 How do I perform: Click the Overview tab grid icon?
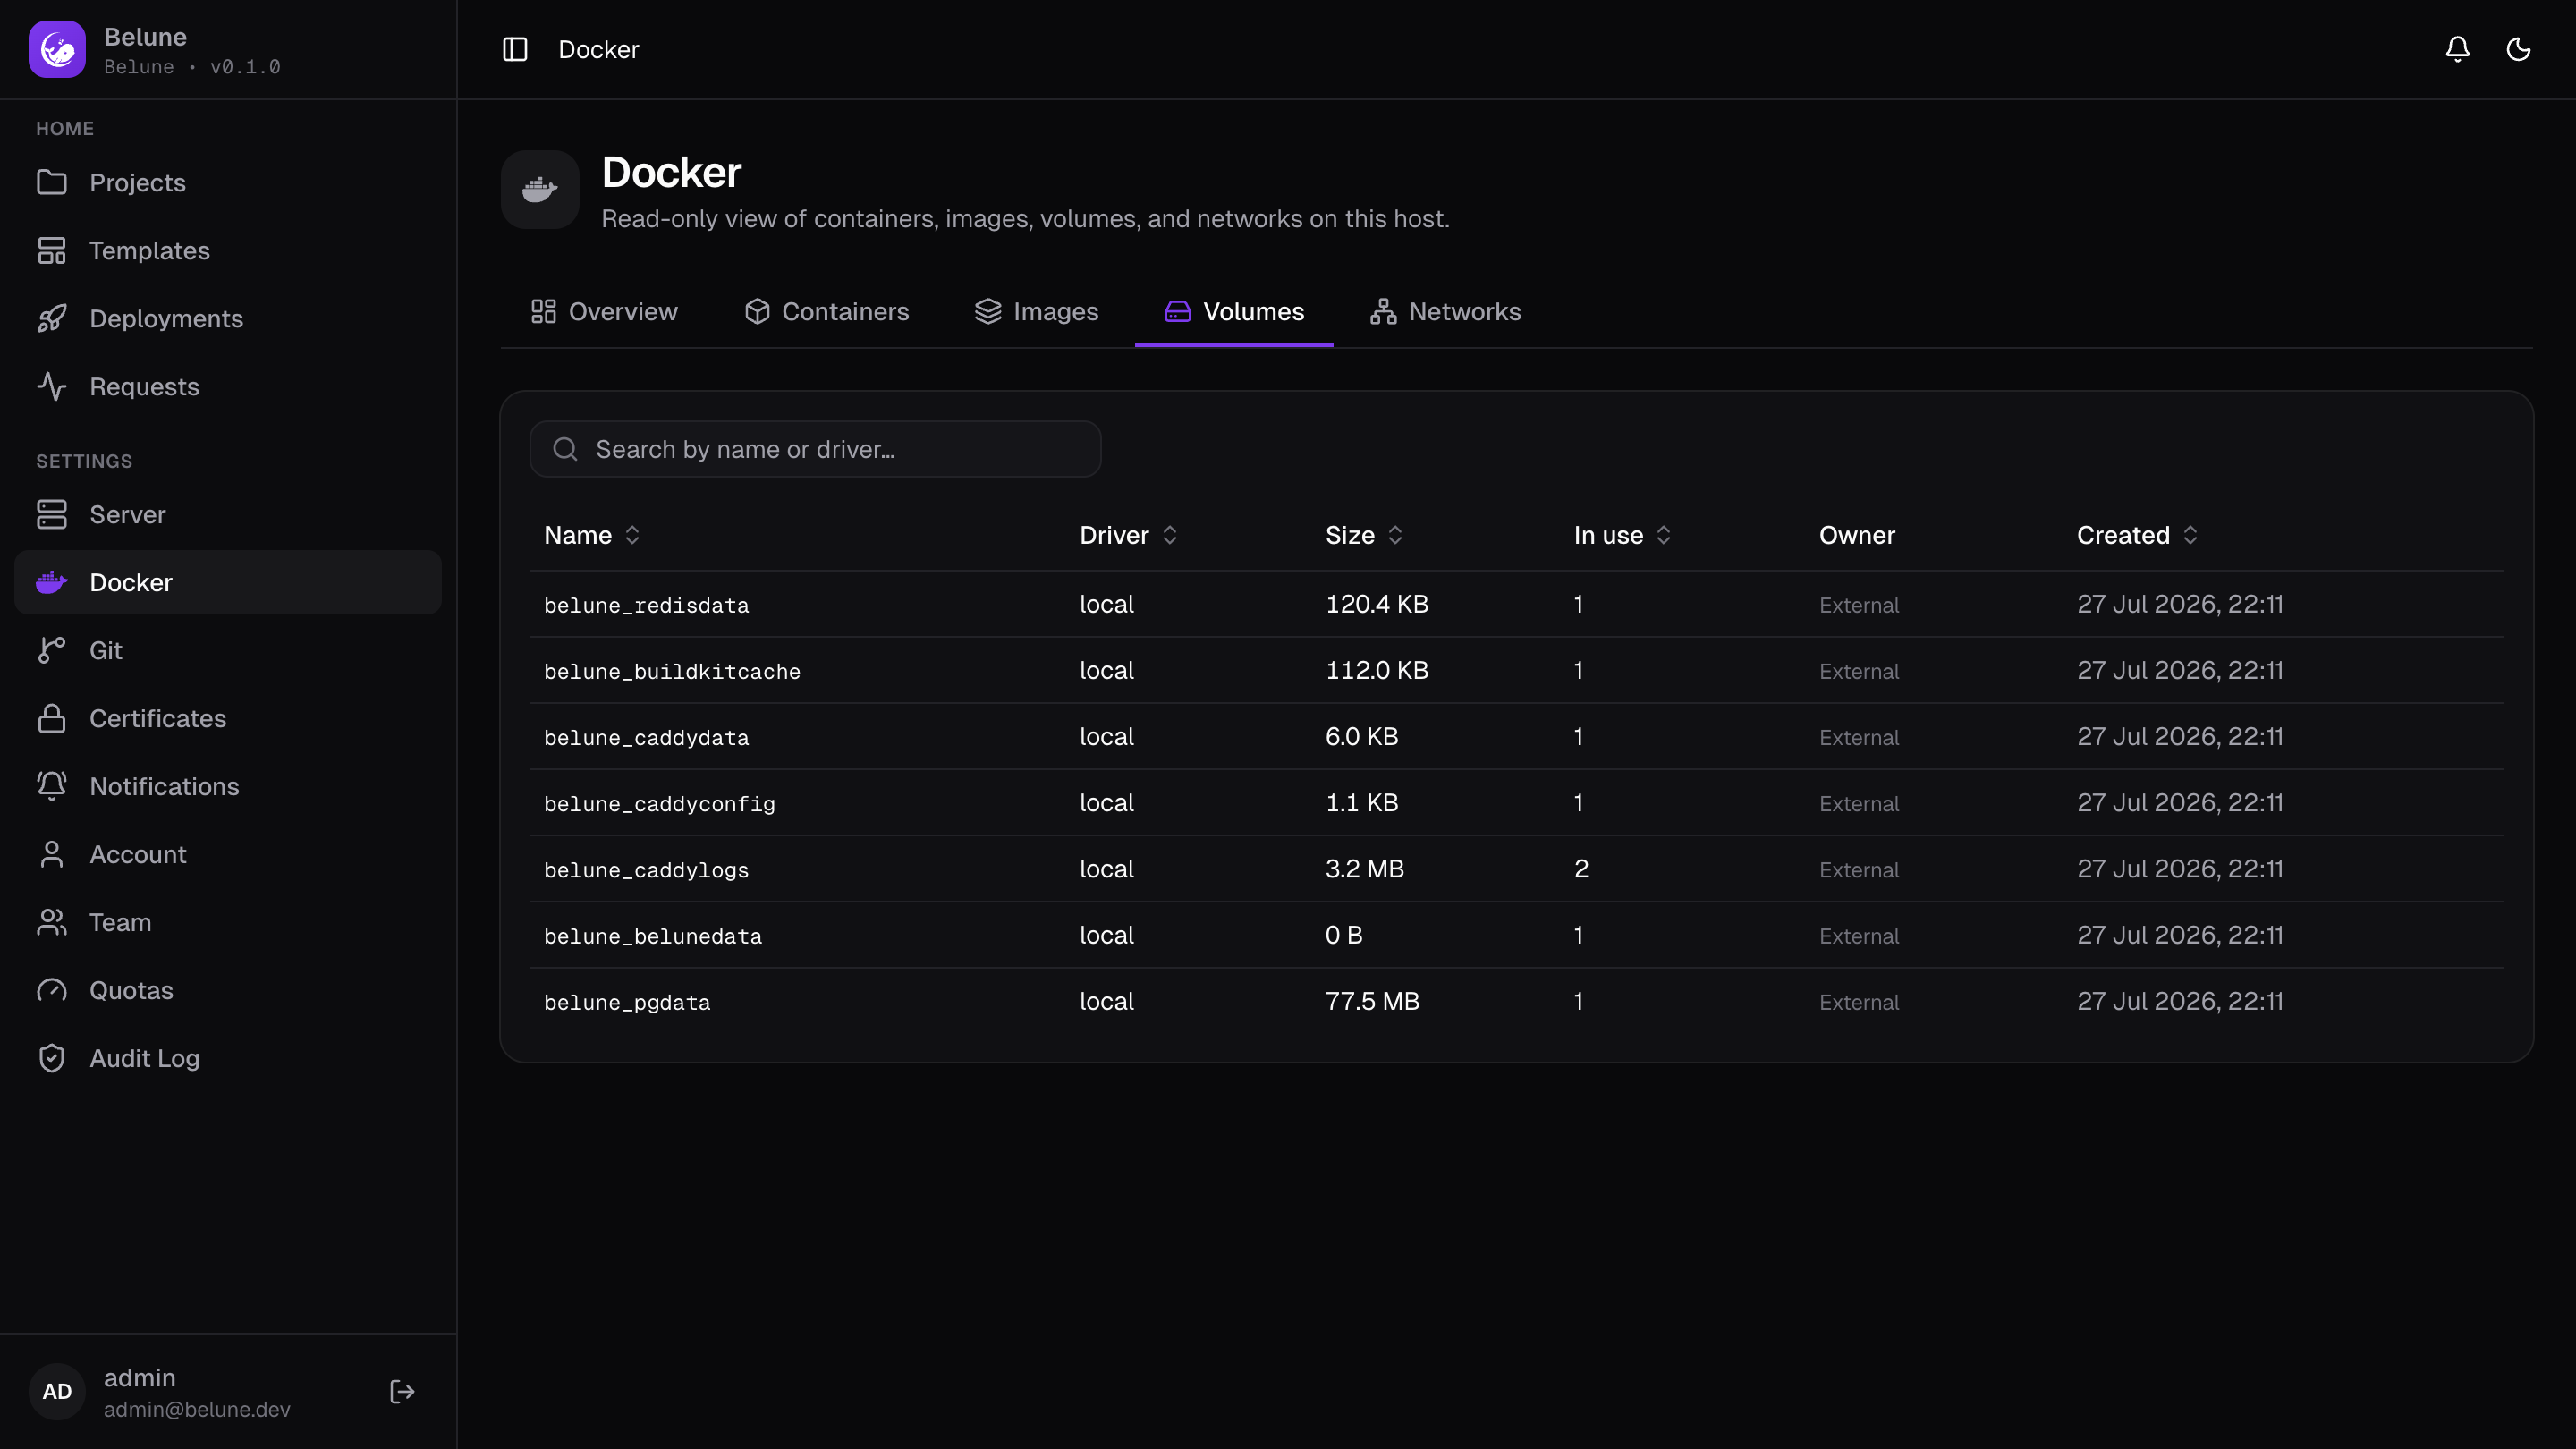point(544,311)
